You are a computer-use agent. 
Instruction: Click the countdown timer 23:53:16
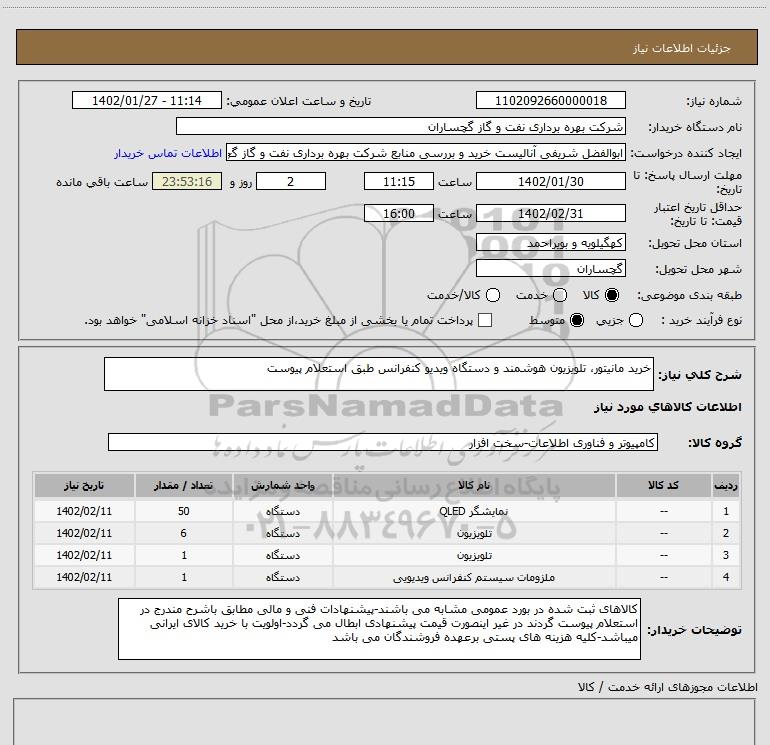pos(187,181)
